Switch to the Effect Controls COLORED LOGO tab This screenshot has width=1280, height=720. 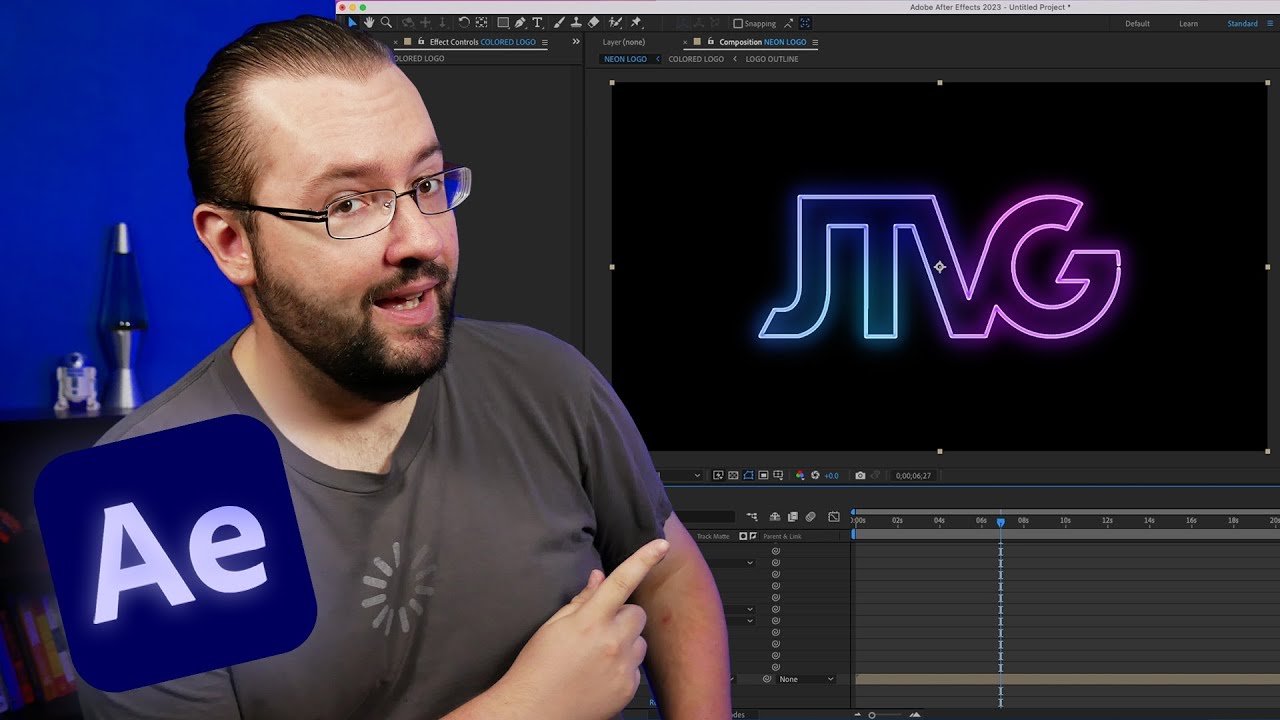tap(483, 42)
